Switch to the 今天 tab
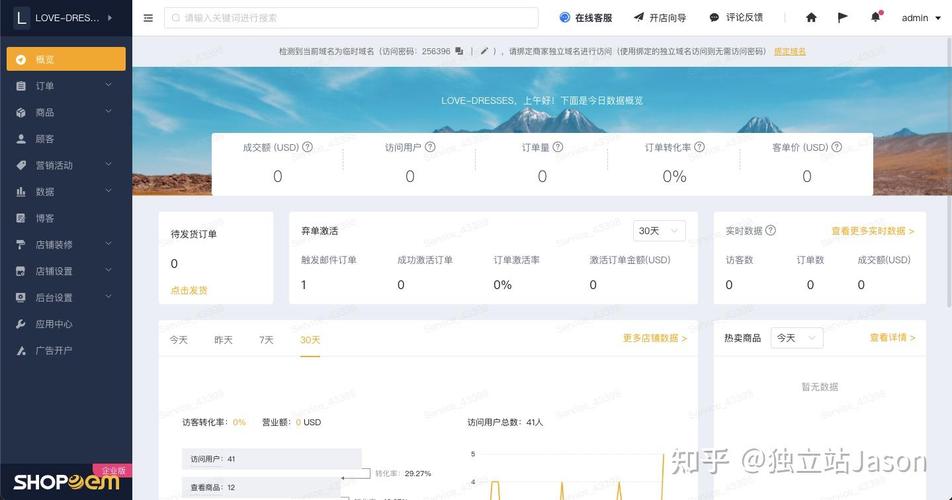This screenshot has width=952, height=500. [x=178, y=340]
